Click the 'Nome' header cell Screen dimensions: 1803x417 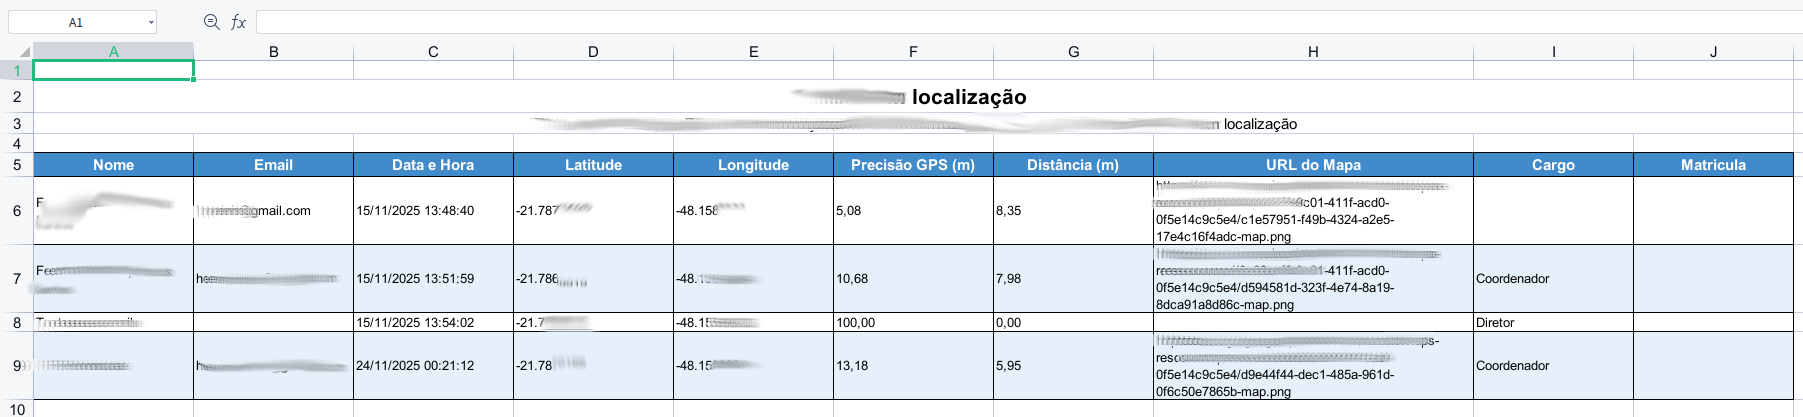pyautogui.click(x=114, y=164)
